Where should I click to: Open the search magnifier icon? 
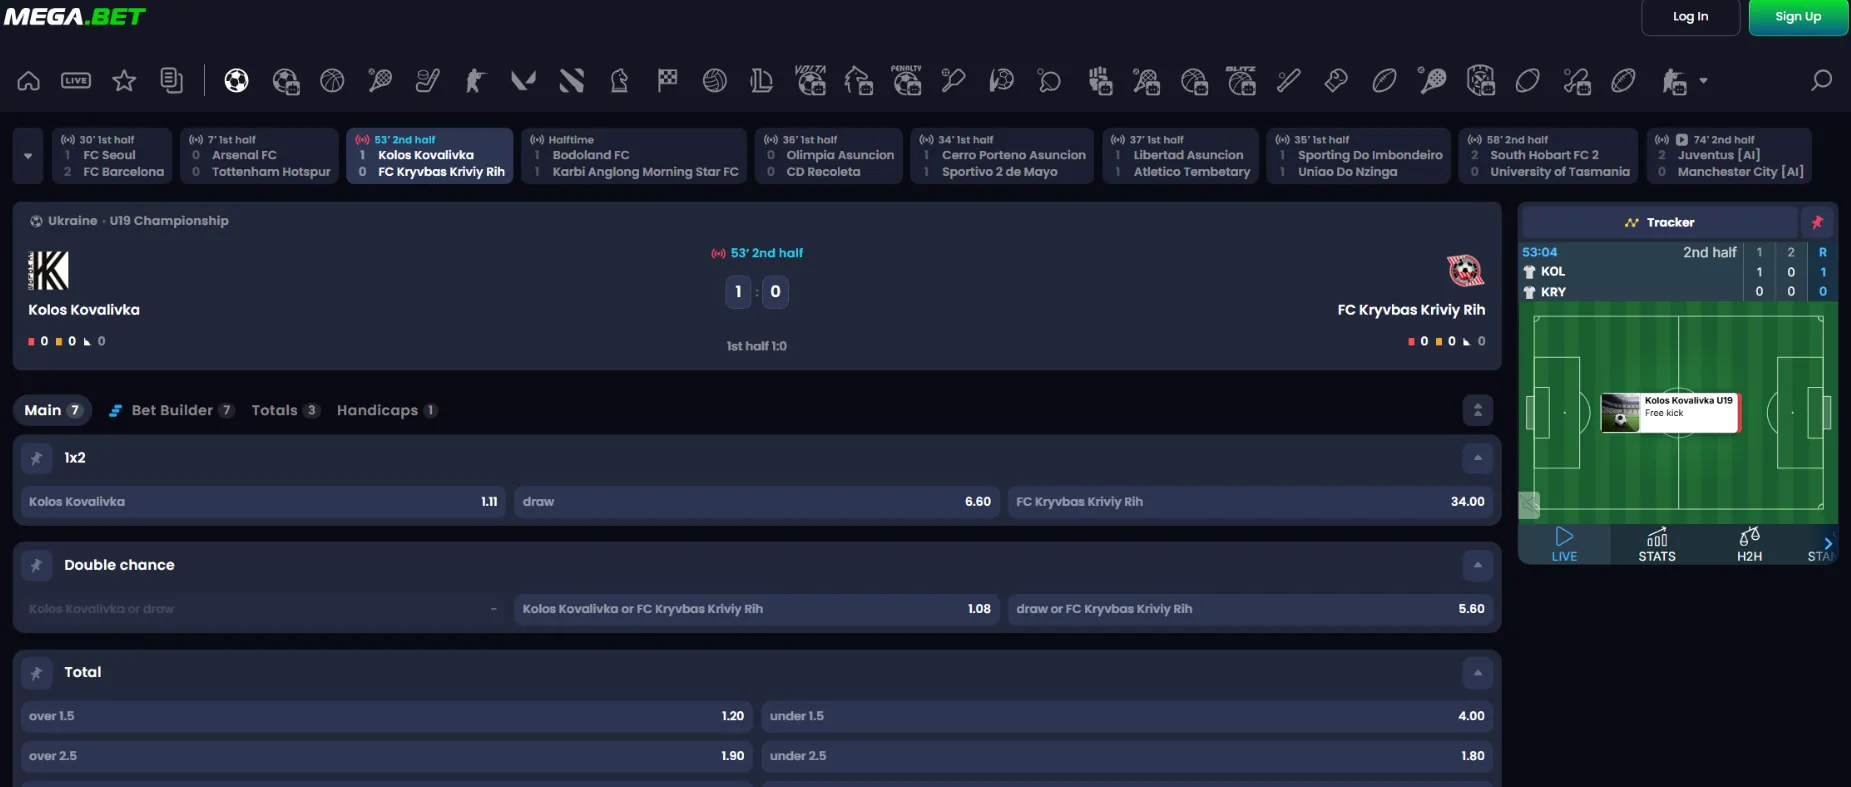(1822, 81)
